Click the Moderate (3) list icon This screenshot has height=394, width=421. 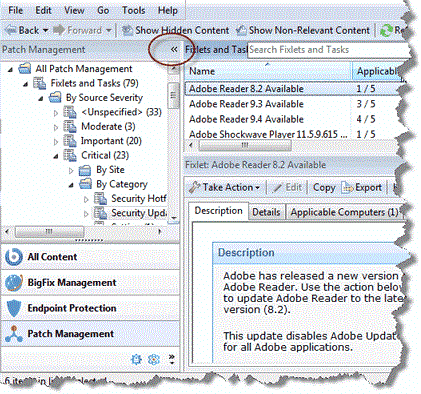[70, 127]
